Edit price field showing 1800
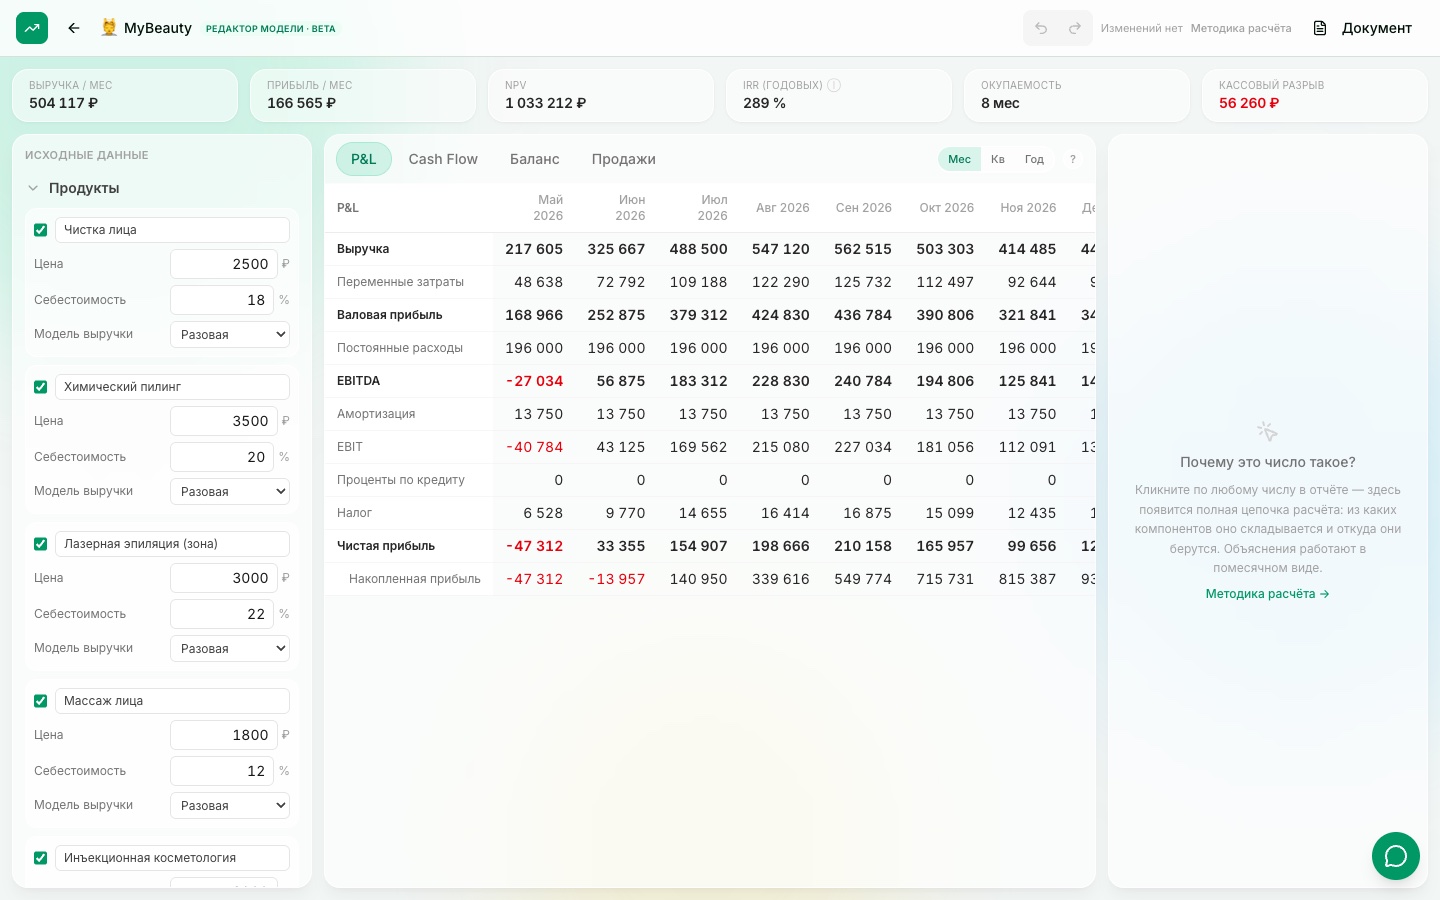1440x900 pixels. coord(222,735)
